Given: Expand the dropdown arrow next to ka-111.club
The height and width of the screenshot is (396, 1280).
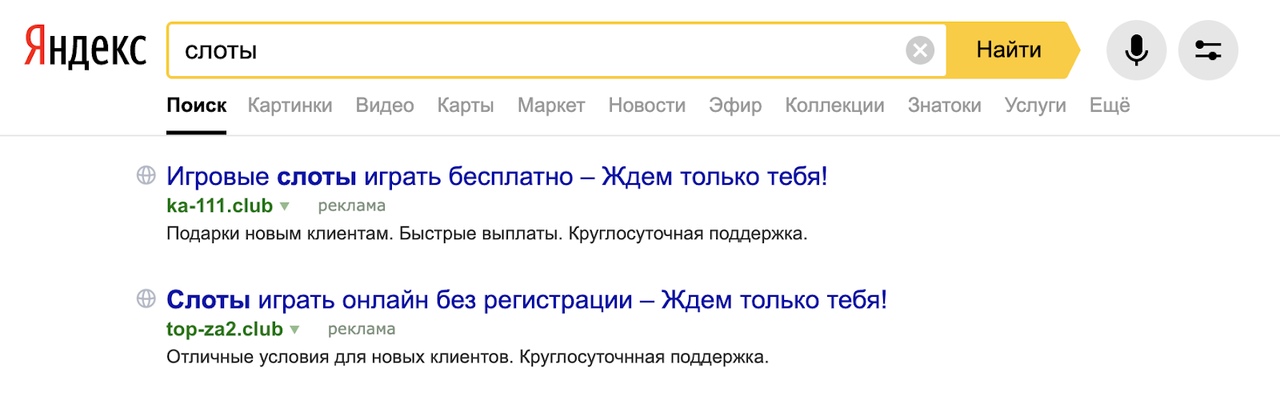Looking at the screenshot, I should 284,206.
